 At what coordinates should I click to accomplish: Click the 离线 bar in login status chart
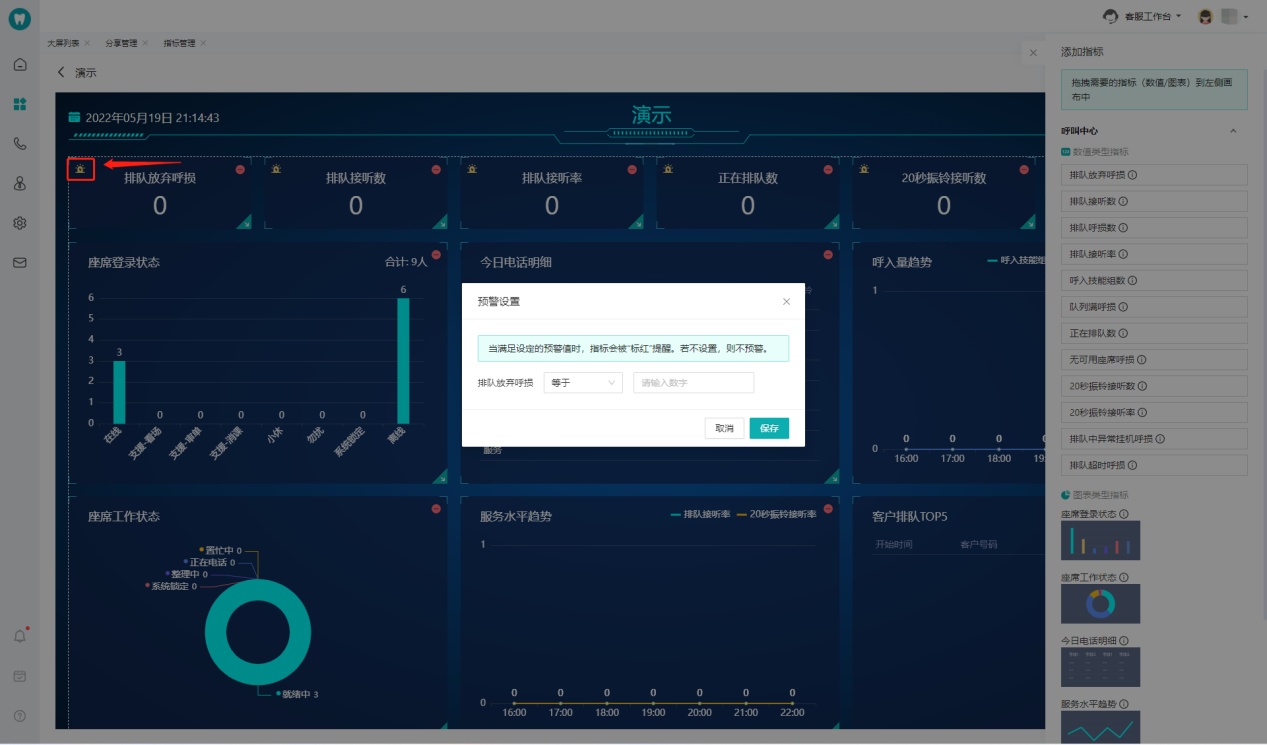pyautogui.click(x=403, y=360)
